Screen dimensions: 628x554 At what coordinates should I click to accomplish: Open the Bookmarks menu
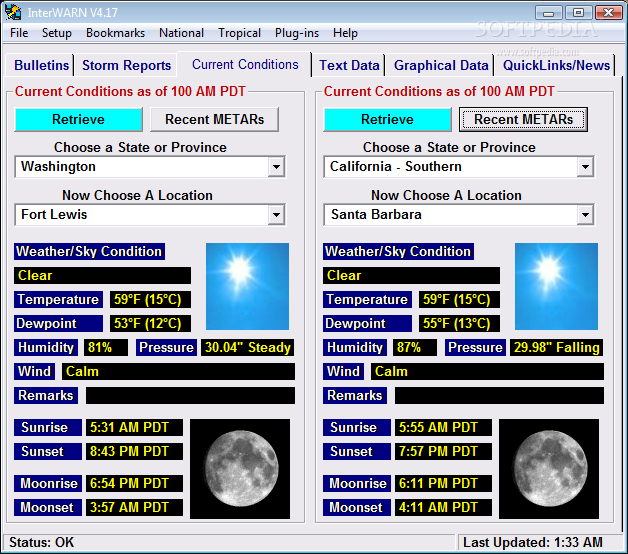coord(115,33)
